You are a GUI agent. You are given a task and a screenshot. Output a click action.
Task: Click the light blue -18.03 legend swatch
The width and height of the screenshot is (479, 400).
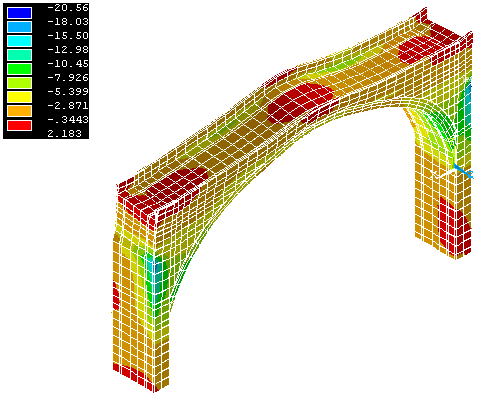pyautogui.click(x=20, y=27)
